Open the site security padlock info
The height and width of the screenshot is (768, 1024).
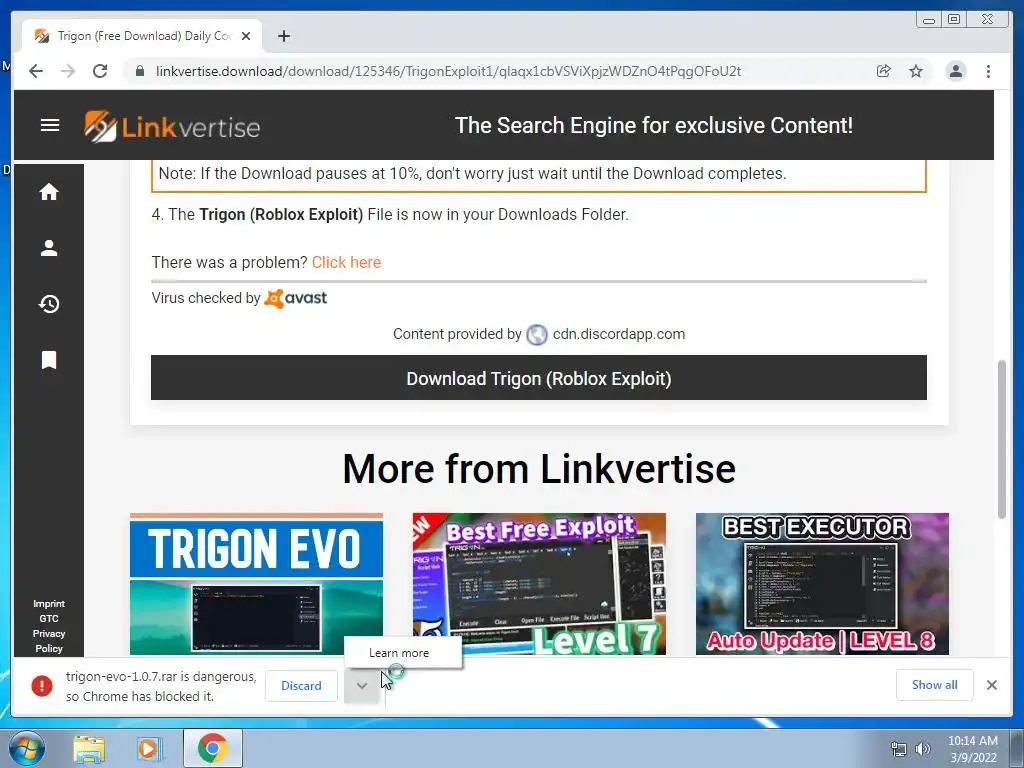(x=139, y=71)
